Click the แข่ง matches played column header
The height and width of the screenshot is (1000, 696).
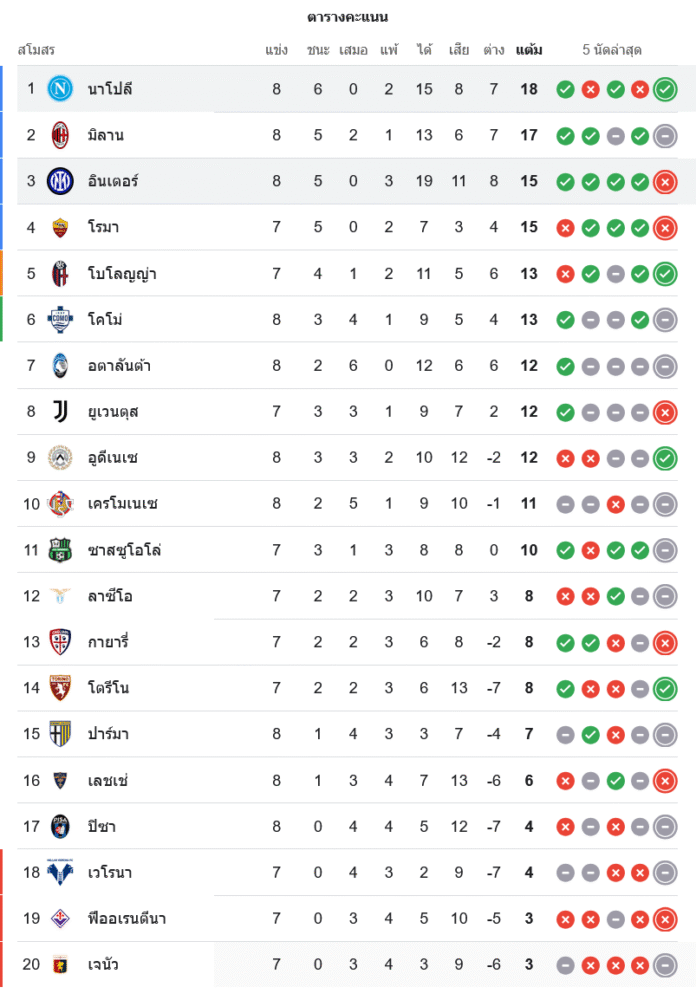click(x=277, y=50)
